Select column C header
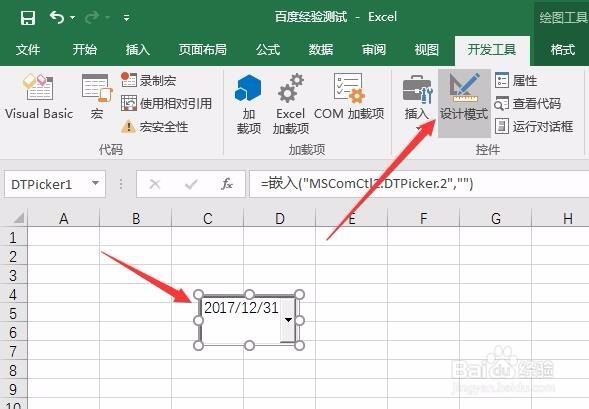 (208, 218)
